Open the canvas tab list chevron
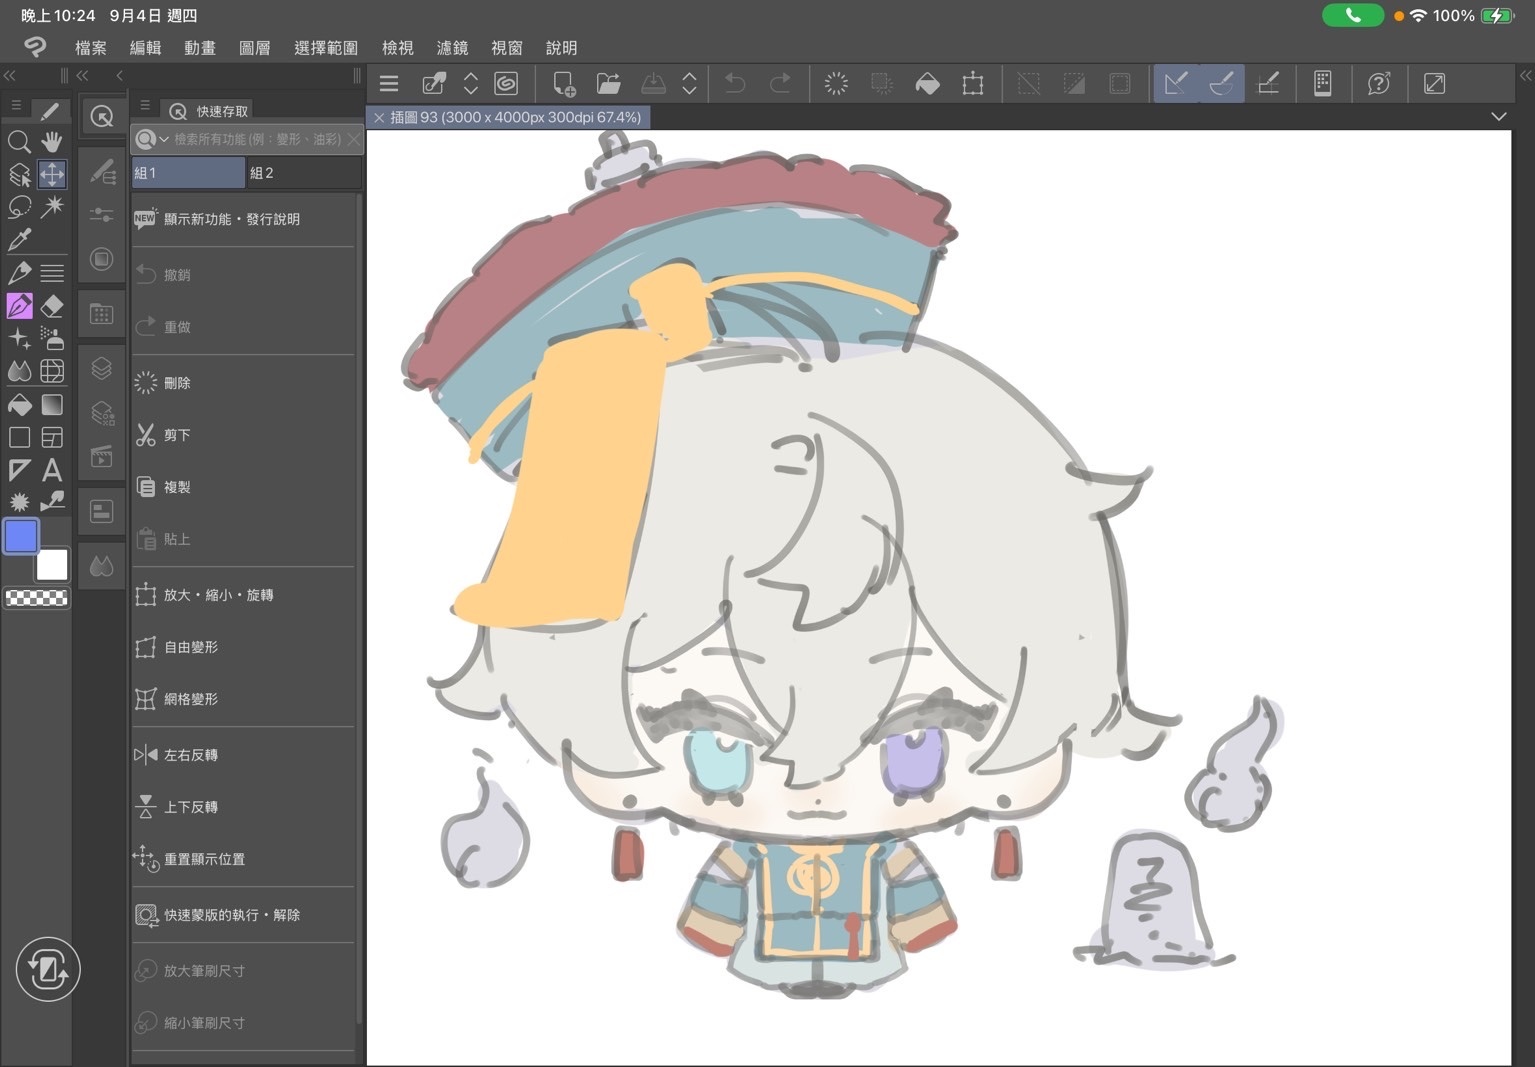The width and height of the screenshot is (1535, 1067). 1498,117
